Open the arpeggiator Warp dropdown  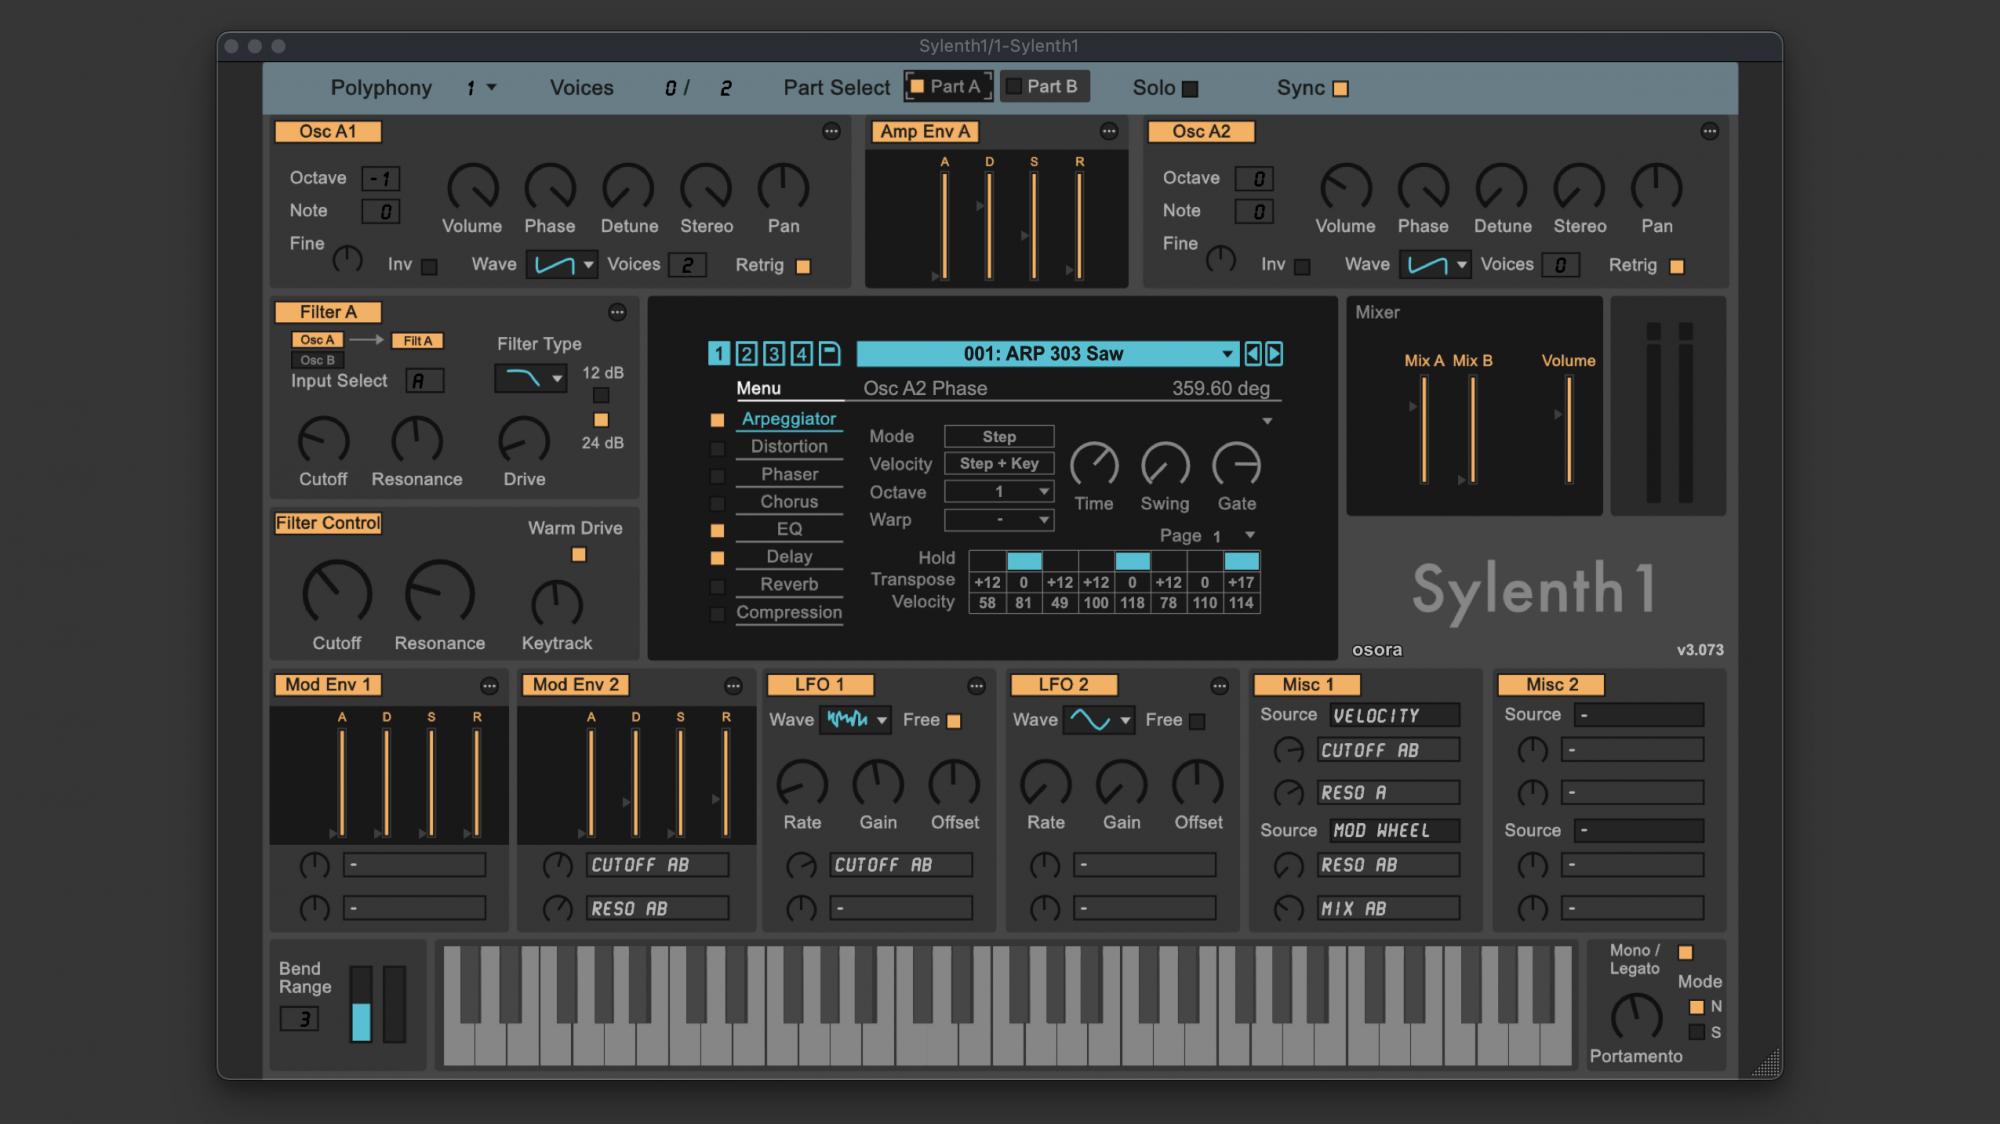point(999,520)
